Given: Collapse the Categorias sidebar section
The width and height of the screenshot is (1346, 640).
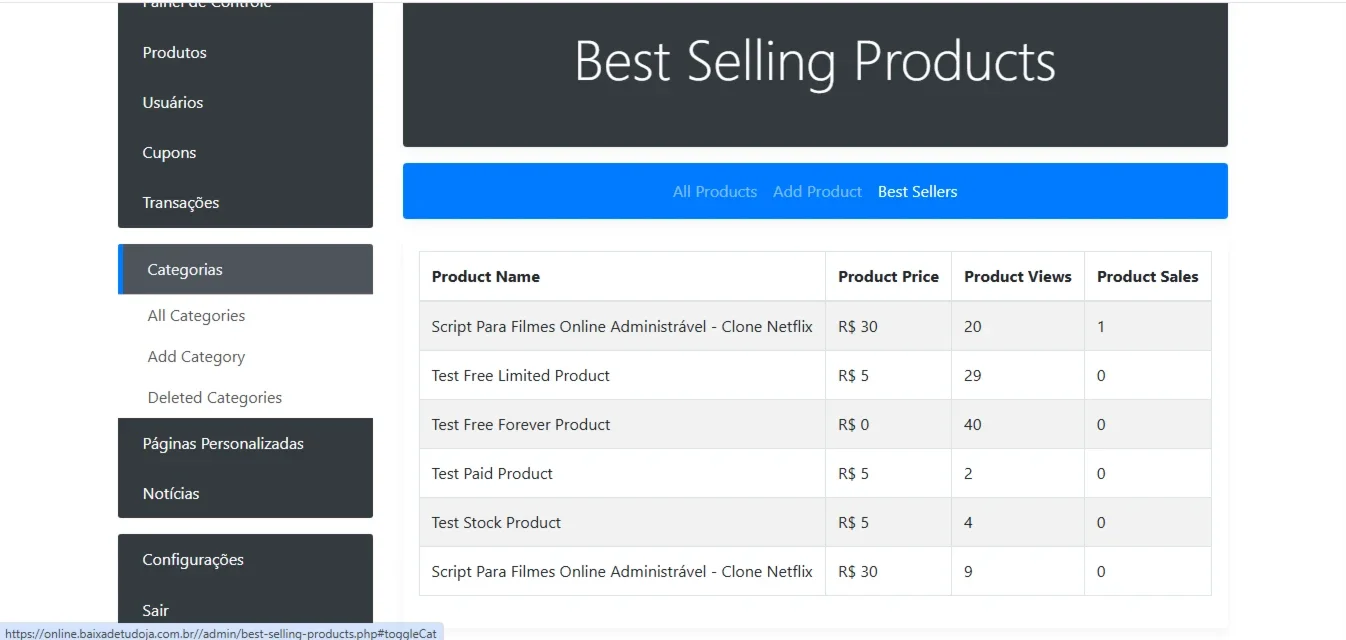Looking at the screenshot, I should point(245,270).
